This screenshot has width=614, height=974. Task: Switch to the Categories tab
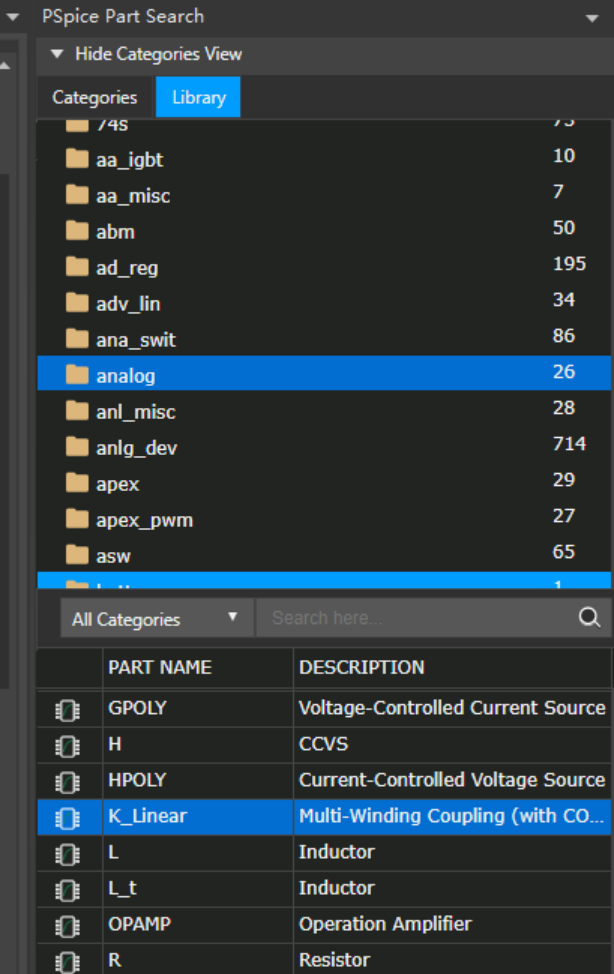tap(94, 97)
